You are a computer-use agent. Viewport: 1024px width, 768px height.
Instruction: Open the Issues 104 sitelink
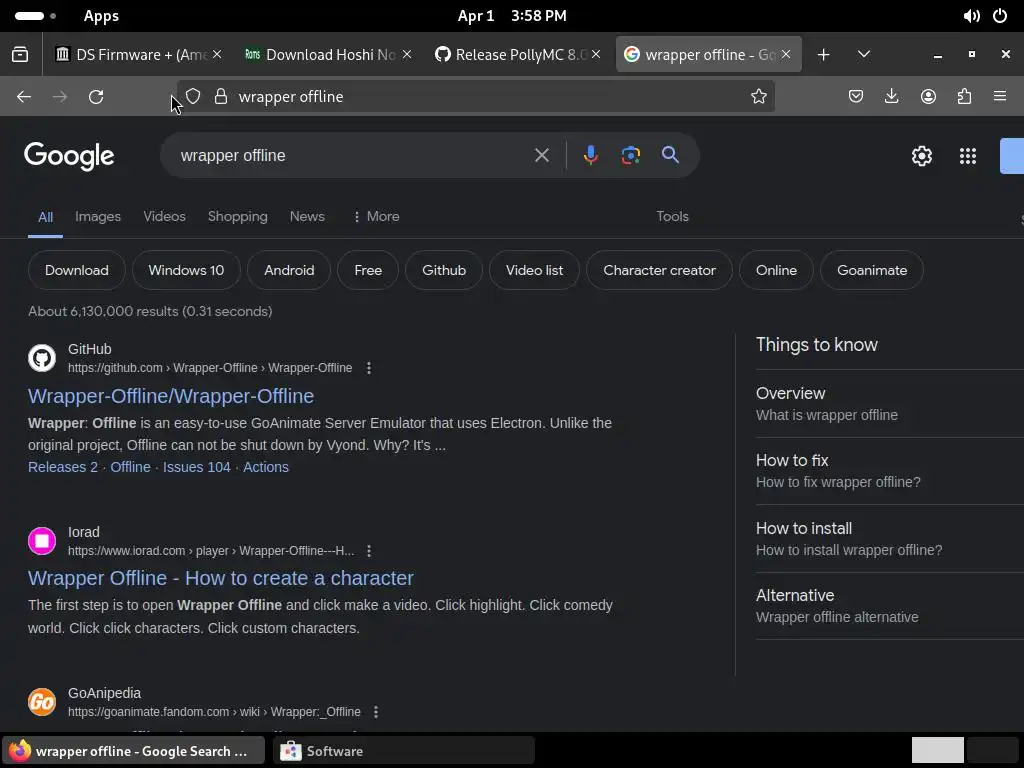[x=197, y=467]
